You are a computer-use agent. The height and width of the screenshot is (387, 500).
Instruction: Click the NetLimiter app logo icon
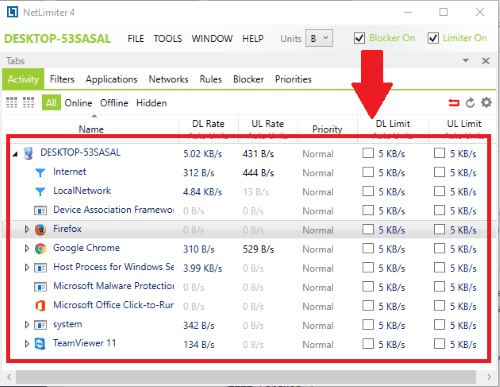tap(12, 12)
